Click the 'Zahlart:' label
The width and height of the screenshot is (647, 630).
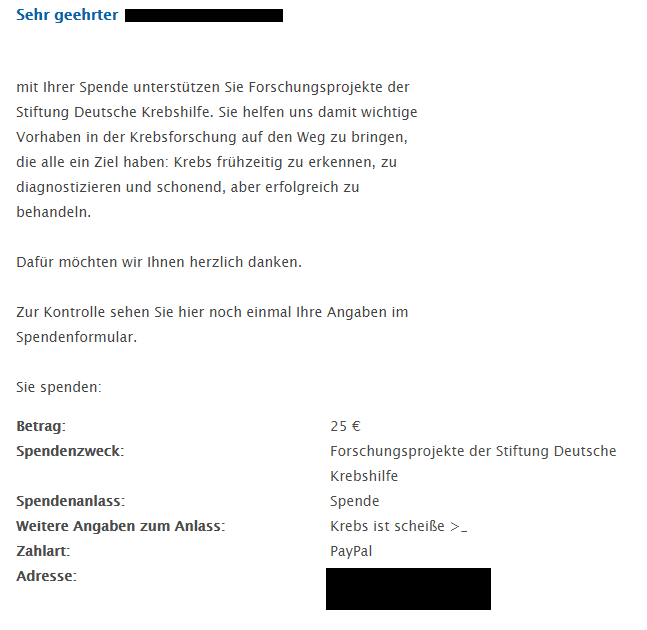[x=43, y=551]
